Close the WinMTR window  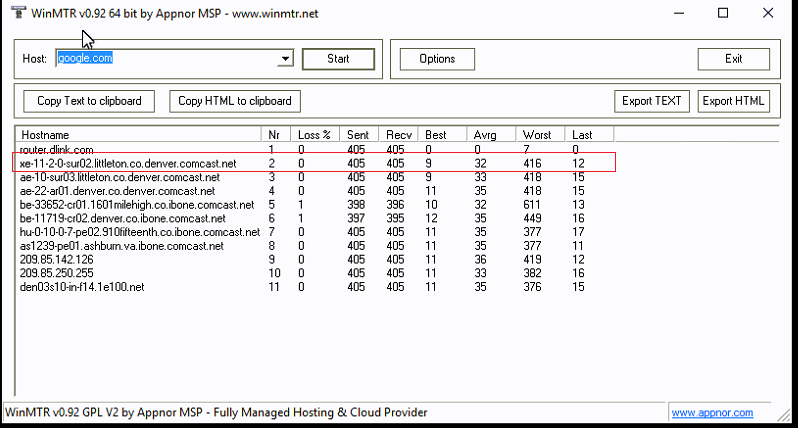click(x=768, y=13)
